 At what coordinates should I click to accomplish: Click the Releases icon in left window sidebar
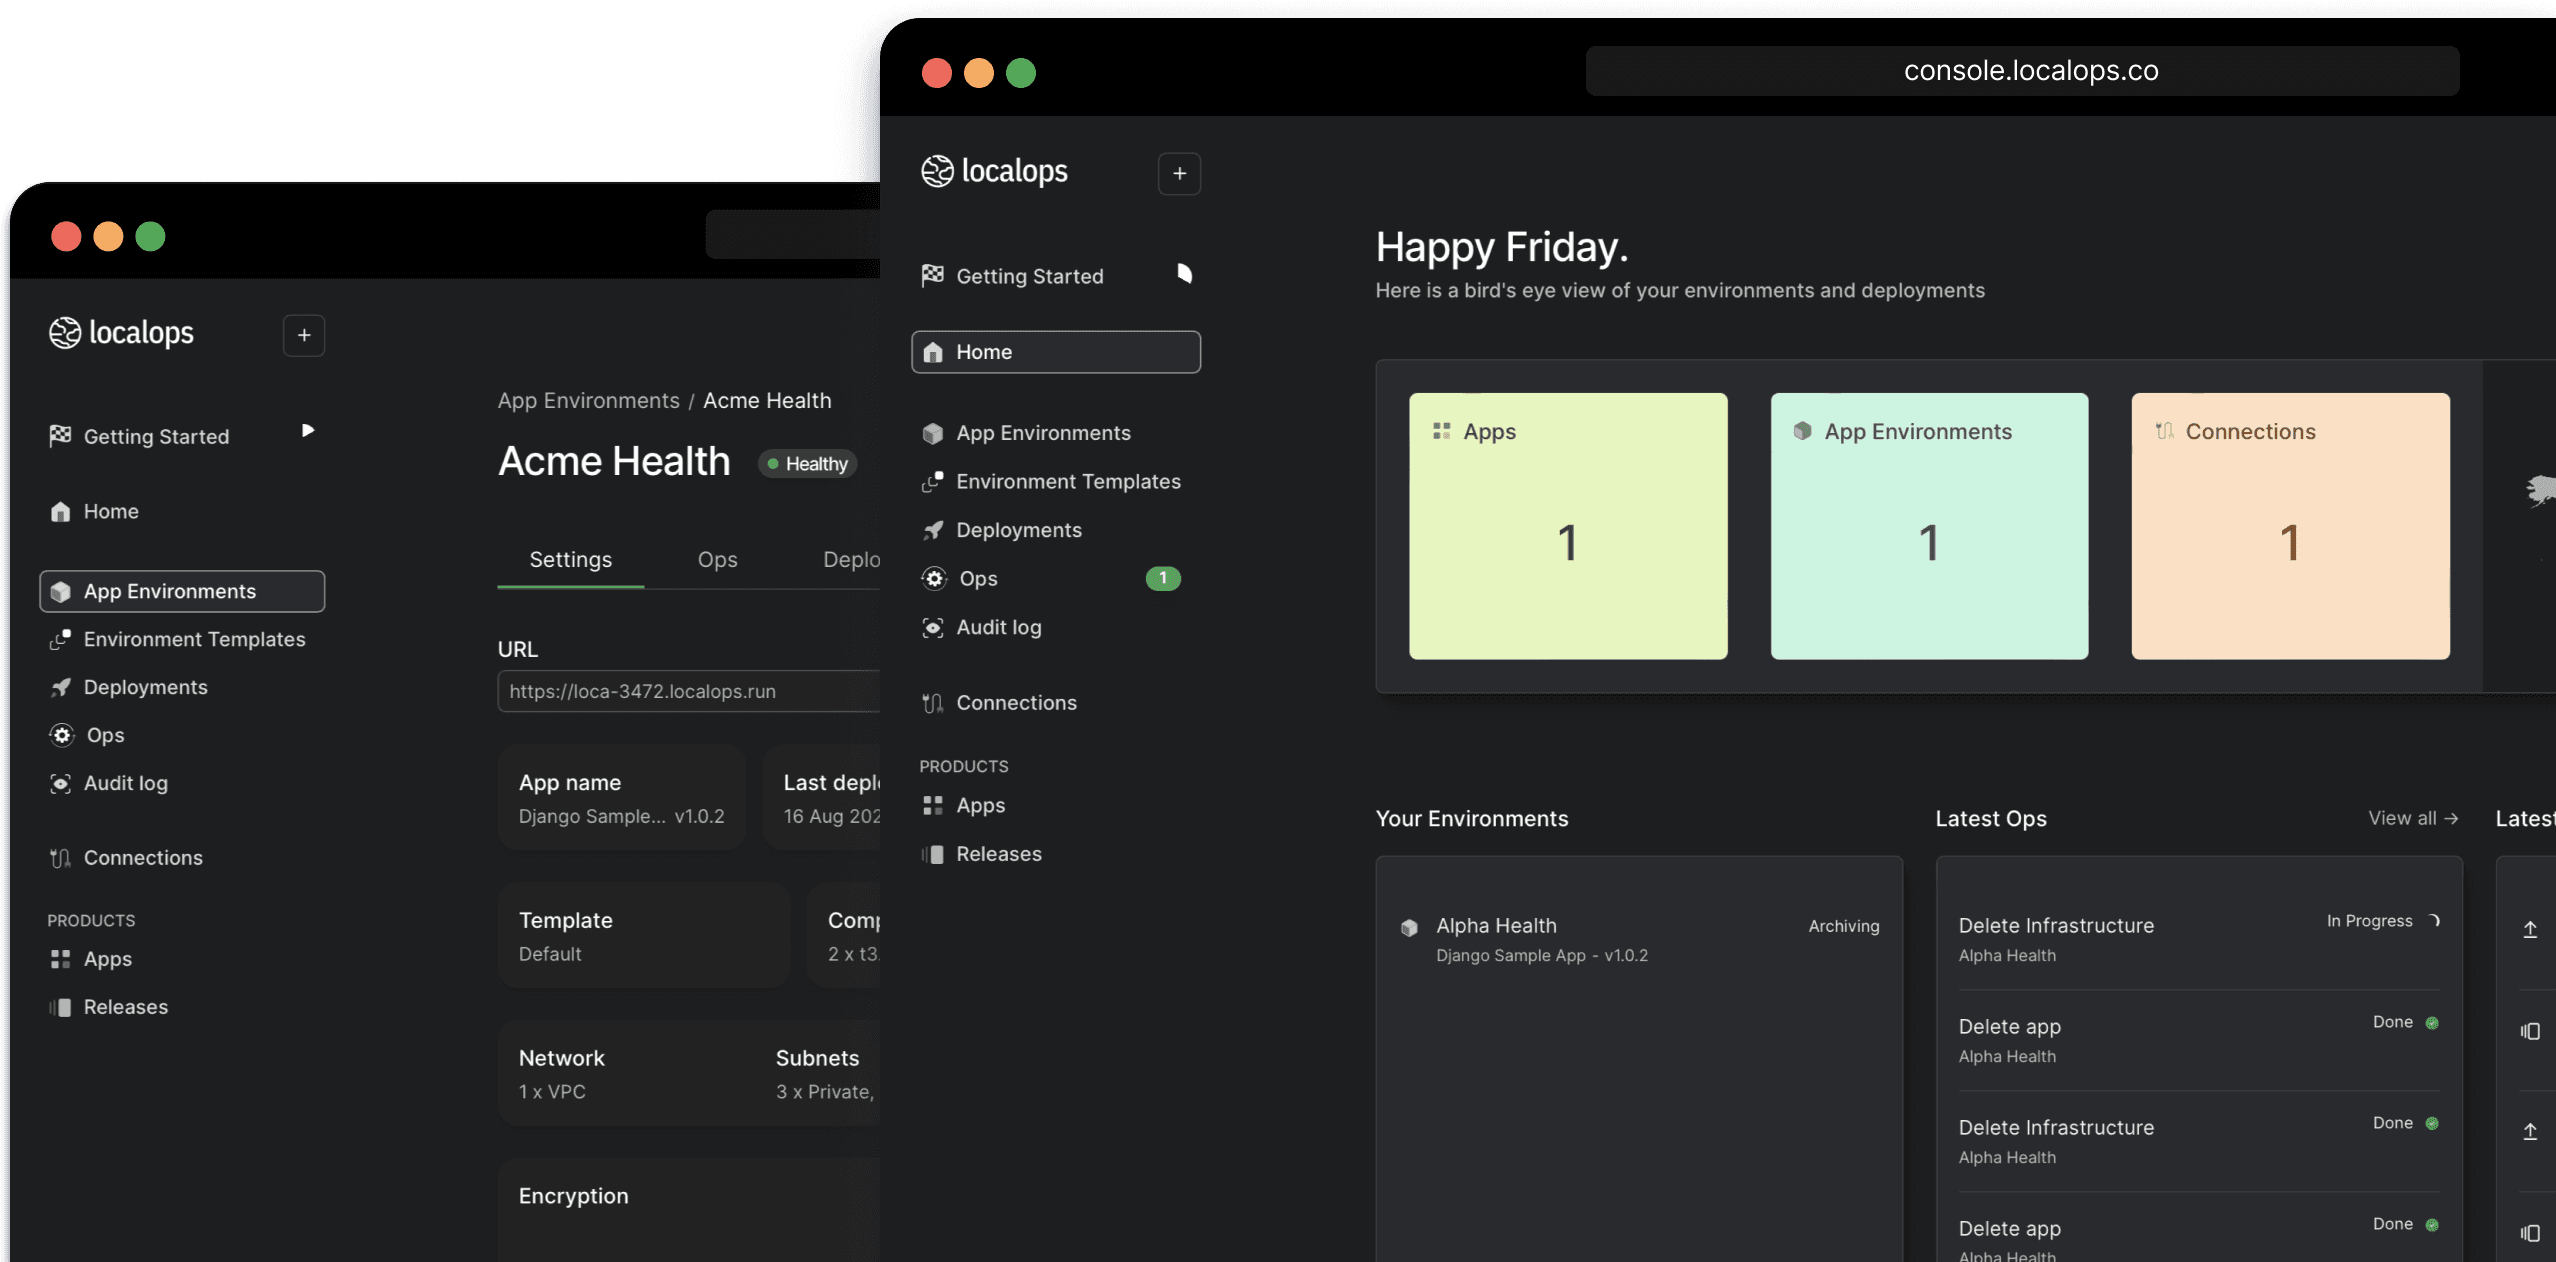click(x=60, y=1007)
